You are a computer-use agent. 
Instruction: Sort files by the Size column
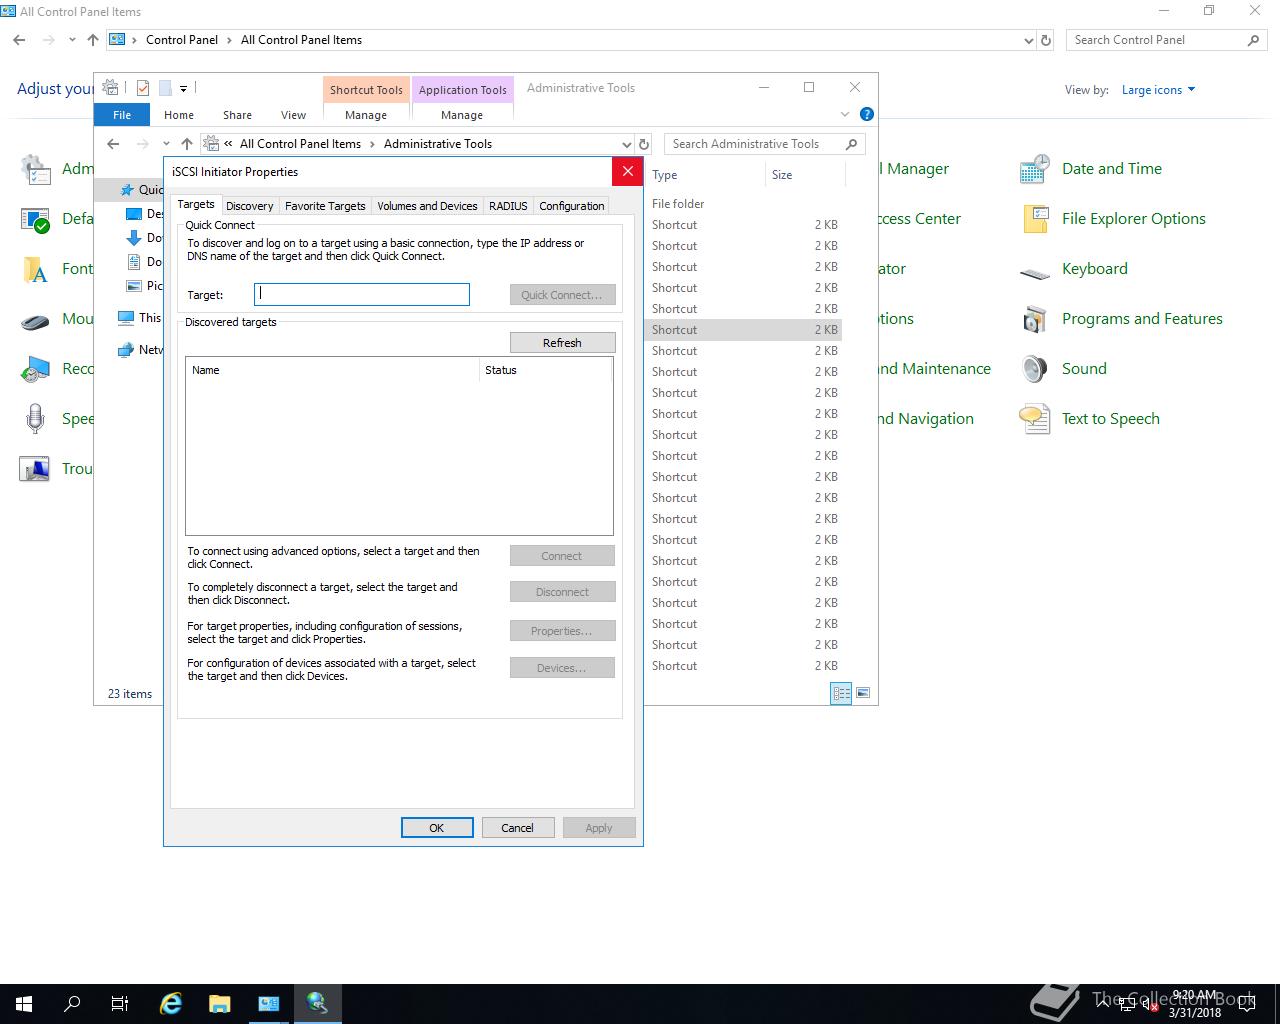pyautogui.click(x=805, y=175)
